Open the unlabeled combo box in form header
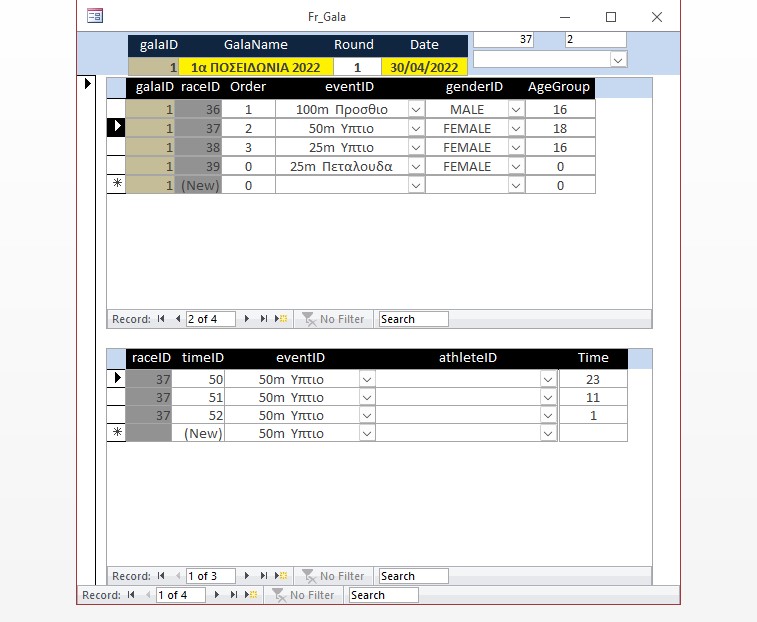The image size is (757, 622). (618, 60)
